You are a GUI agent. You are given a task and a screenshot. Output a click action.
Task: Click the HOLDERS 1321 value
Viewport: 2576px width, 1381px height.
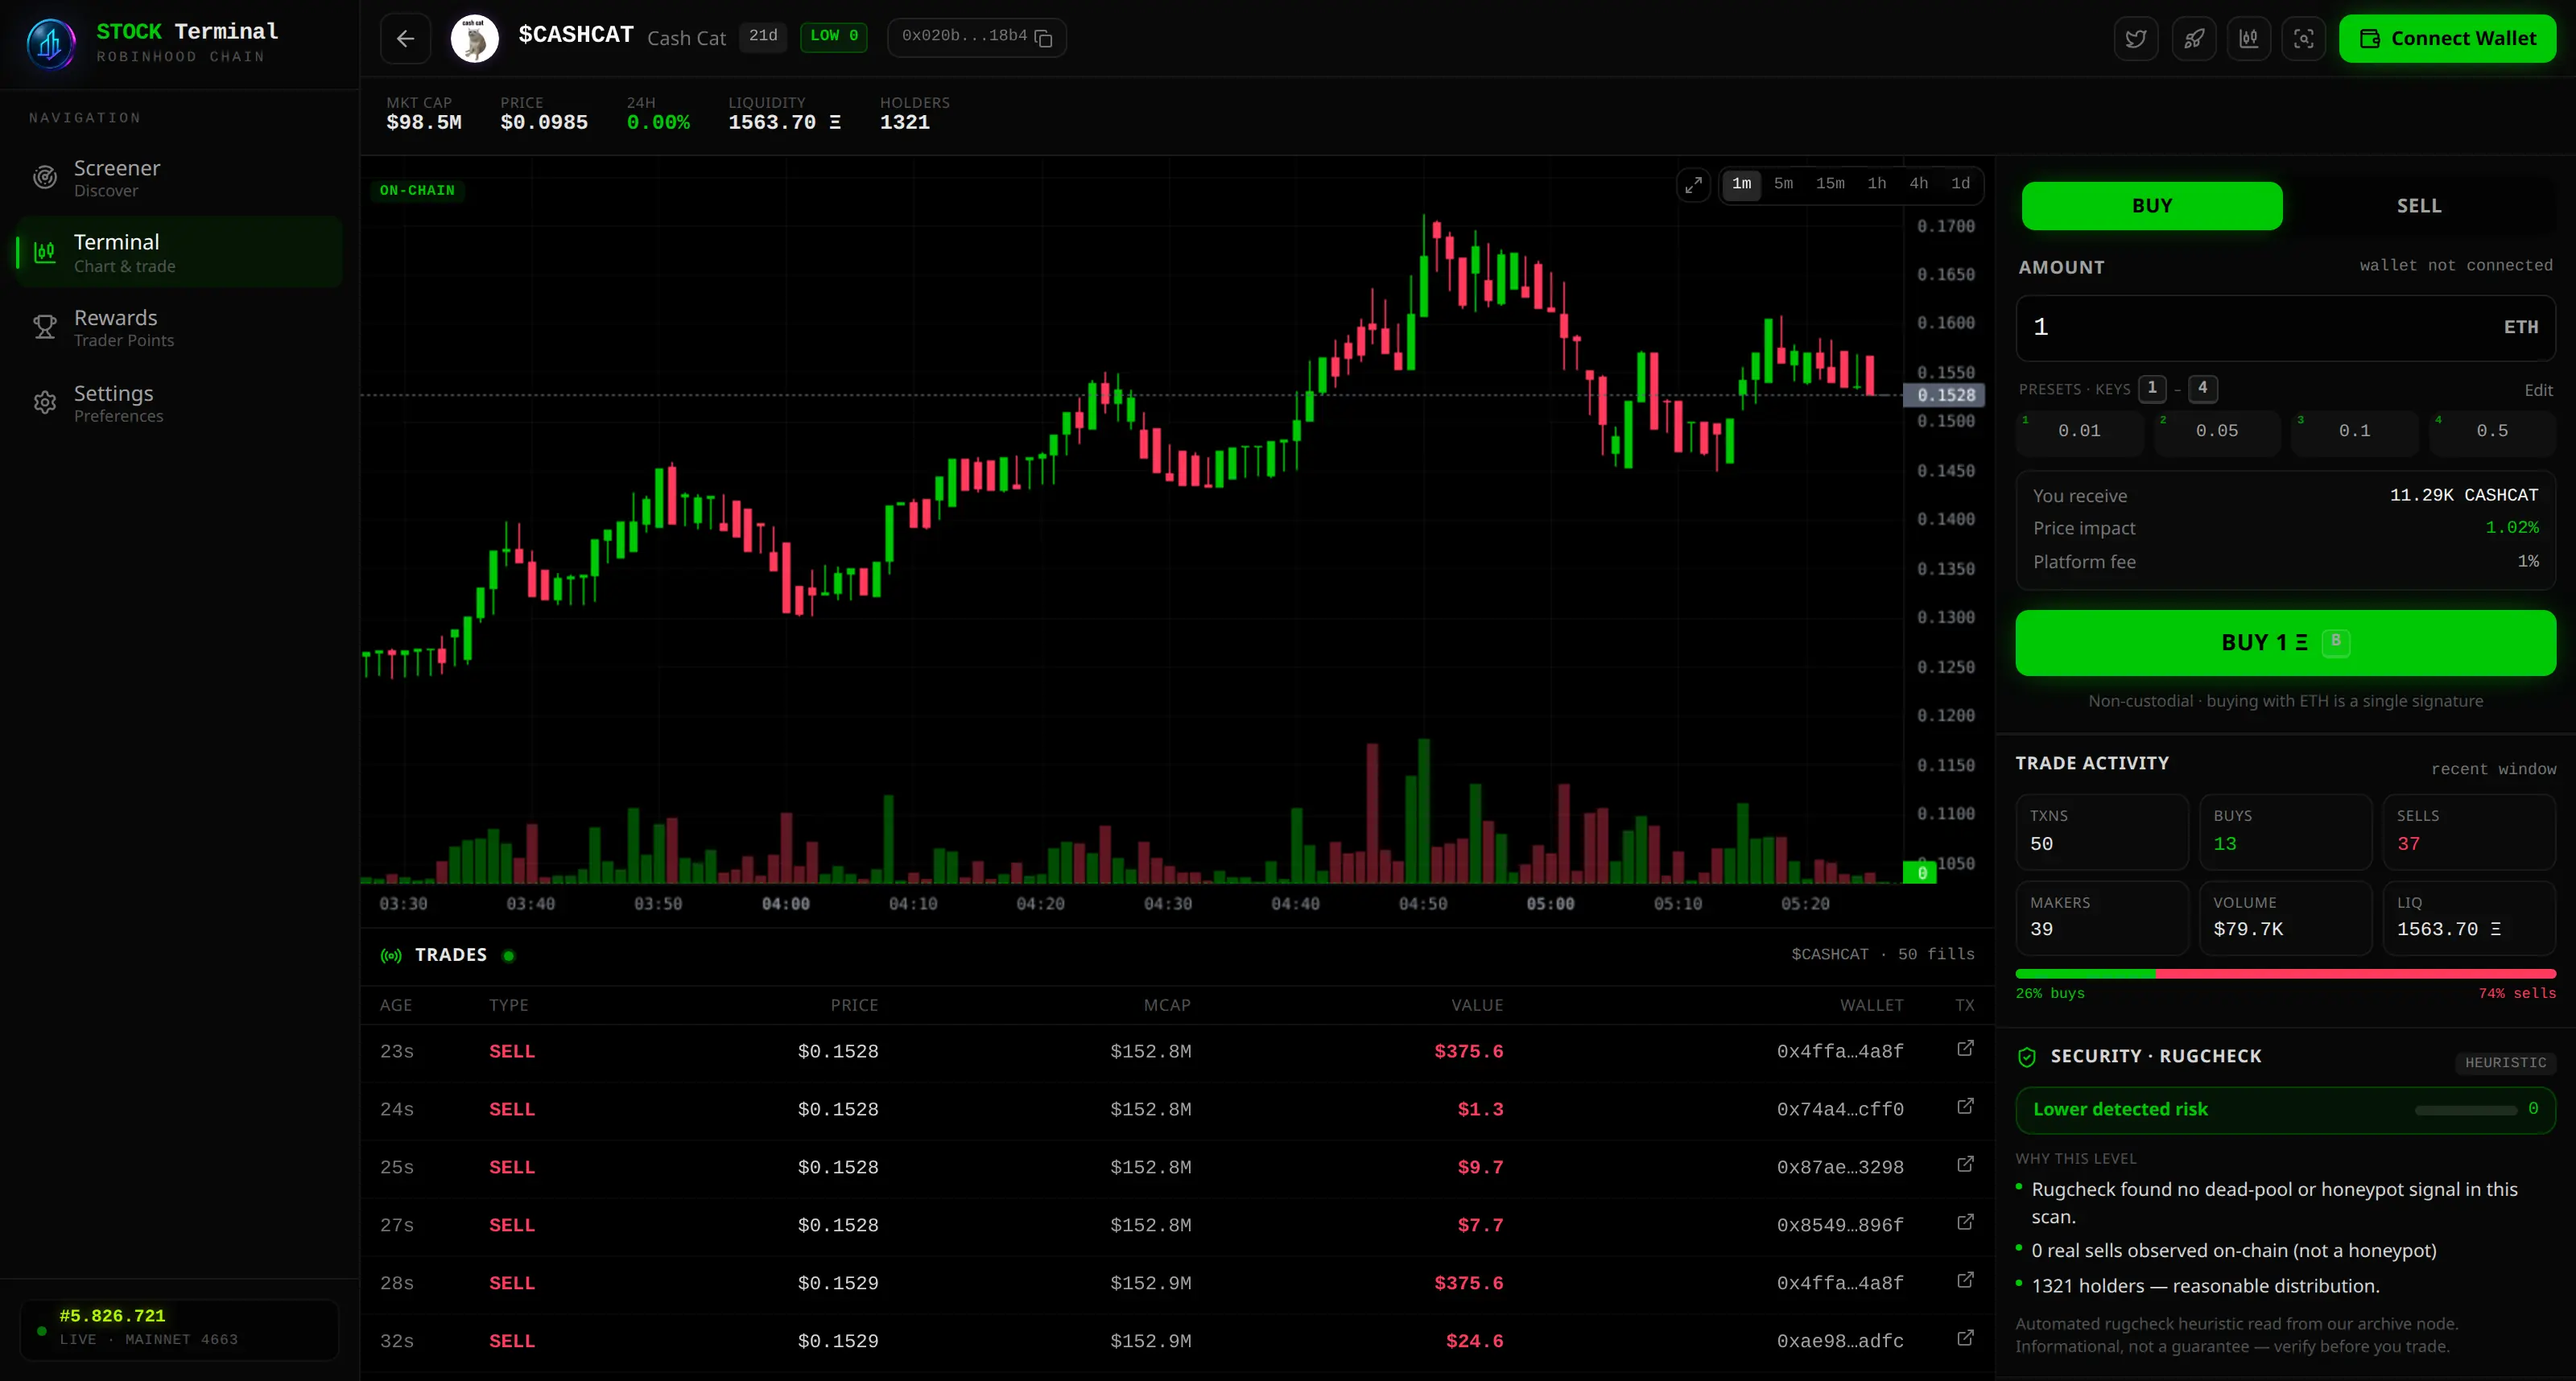(x=904, y=123)
